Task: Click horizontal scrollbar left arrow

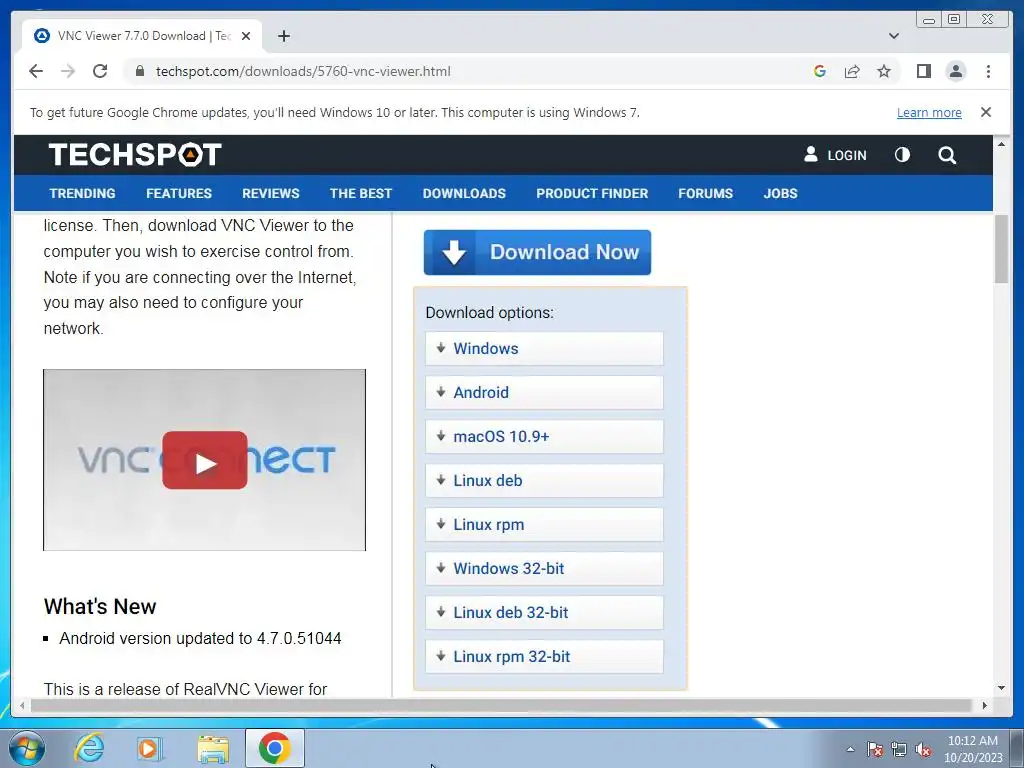Action: pos(22,705)
